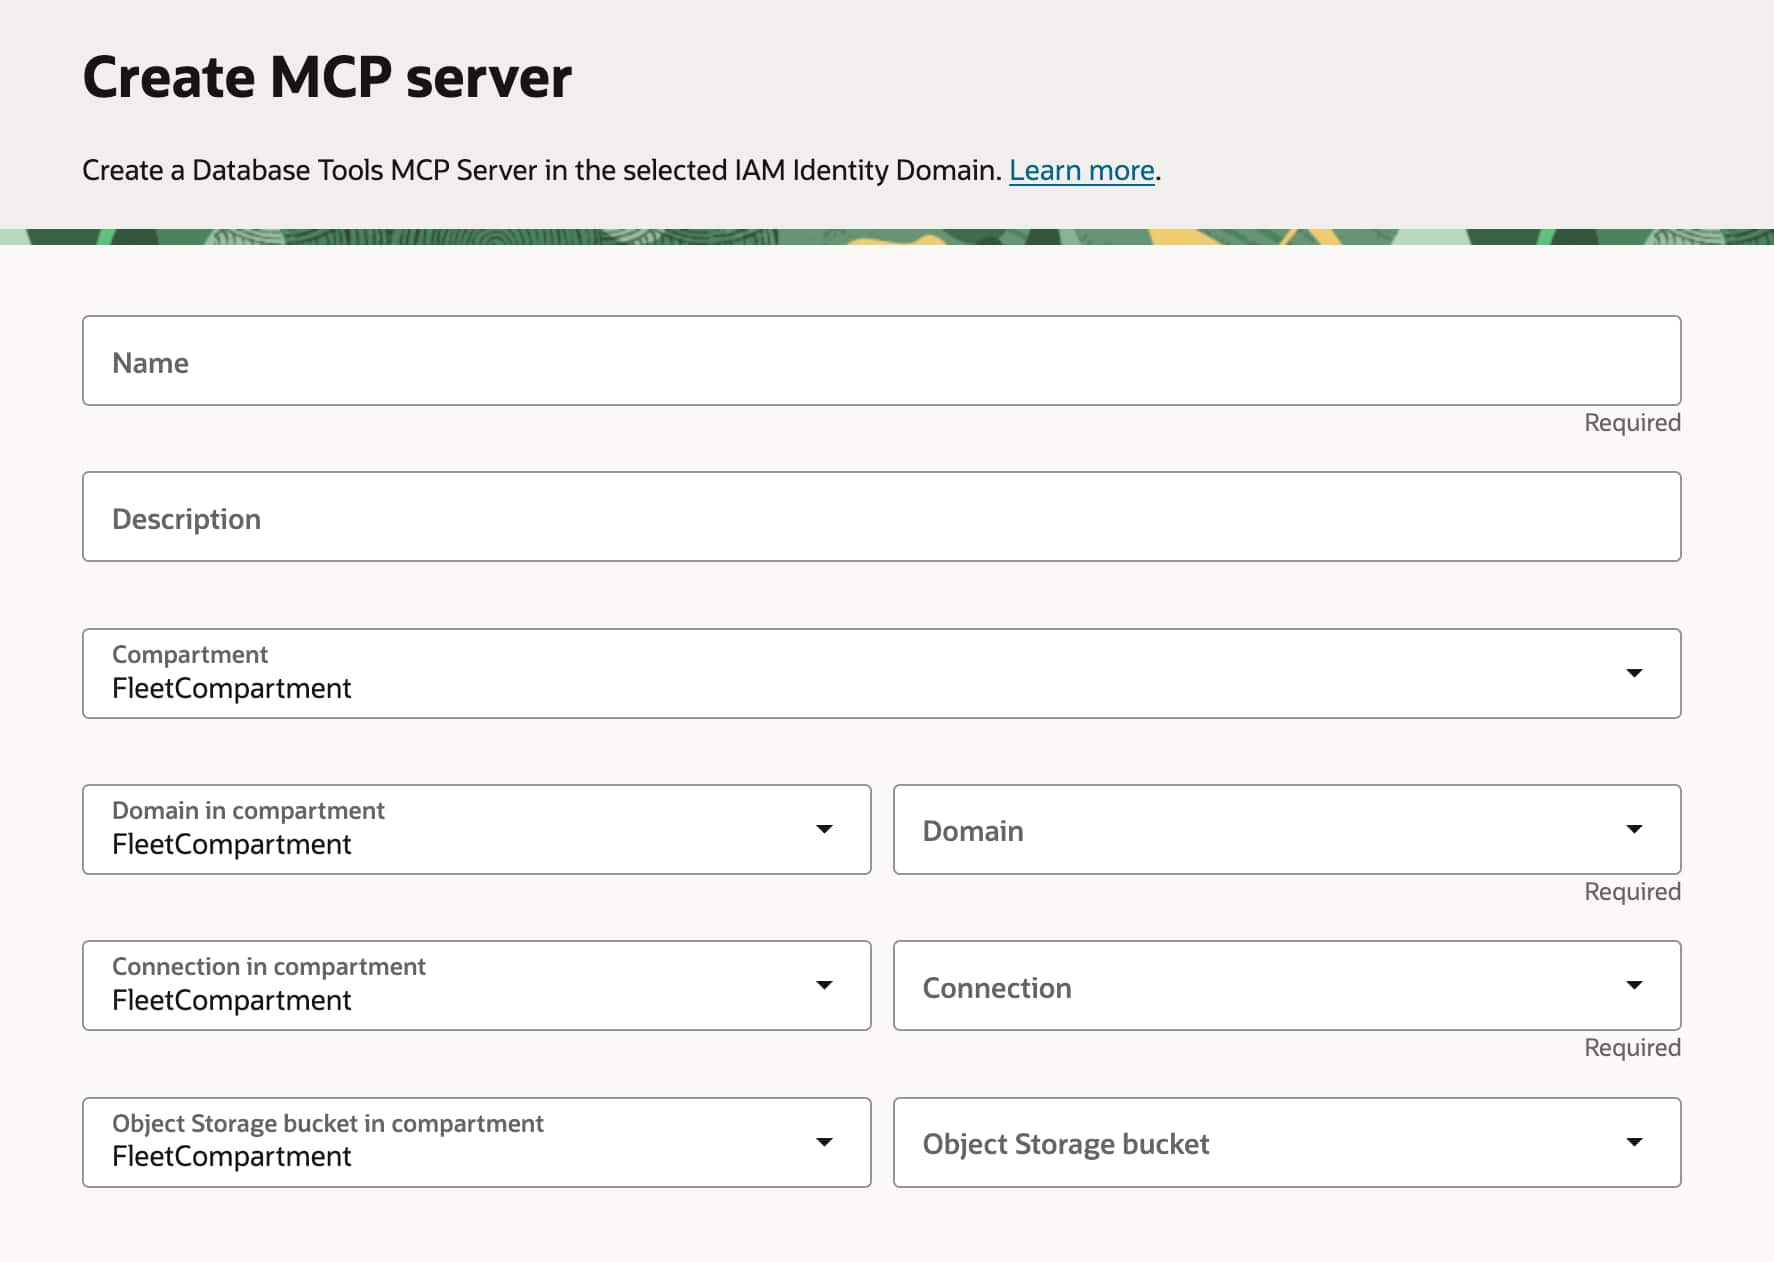Image resolution: width=1774 pixels, height=1262 pixels.
Task: Open the Connection dropdown
Action: tap(1286, 985)
